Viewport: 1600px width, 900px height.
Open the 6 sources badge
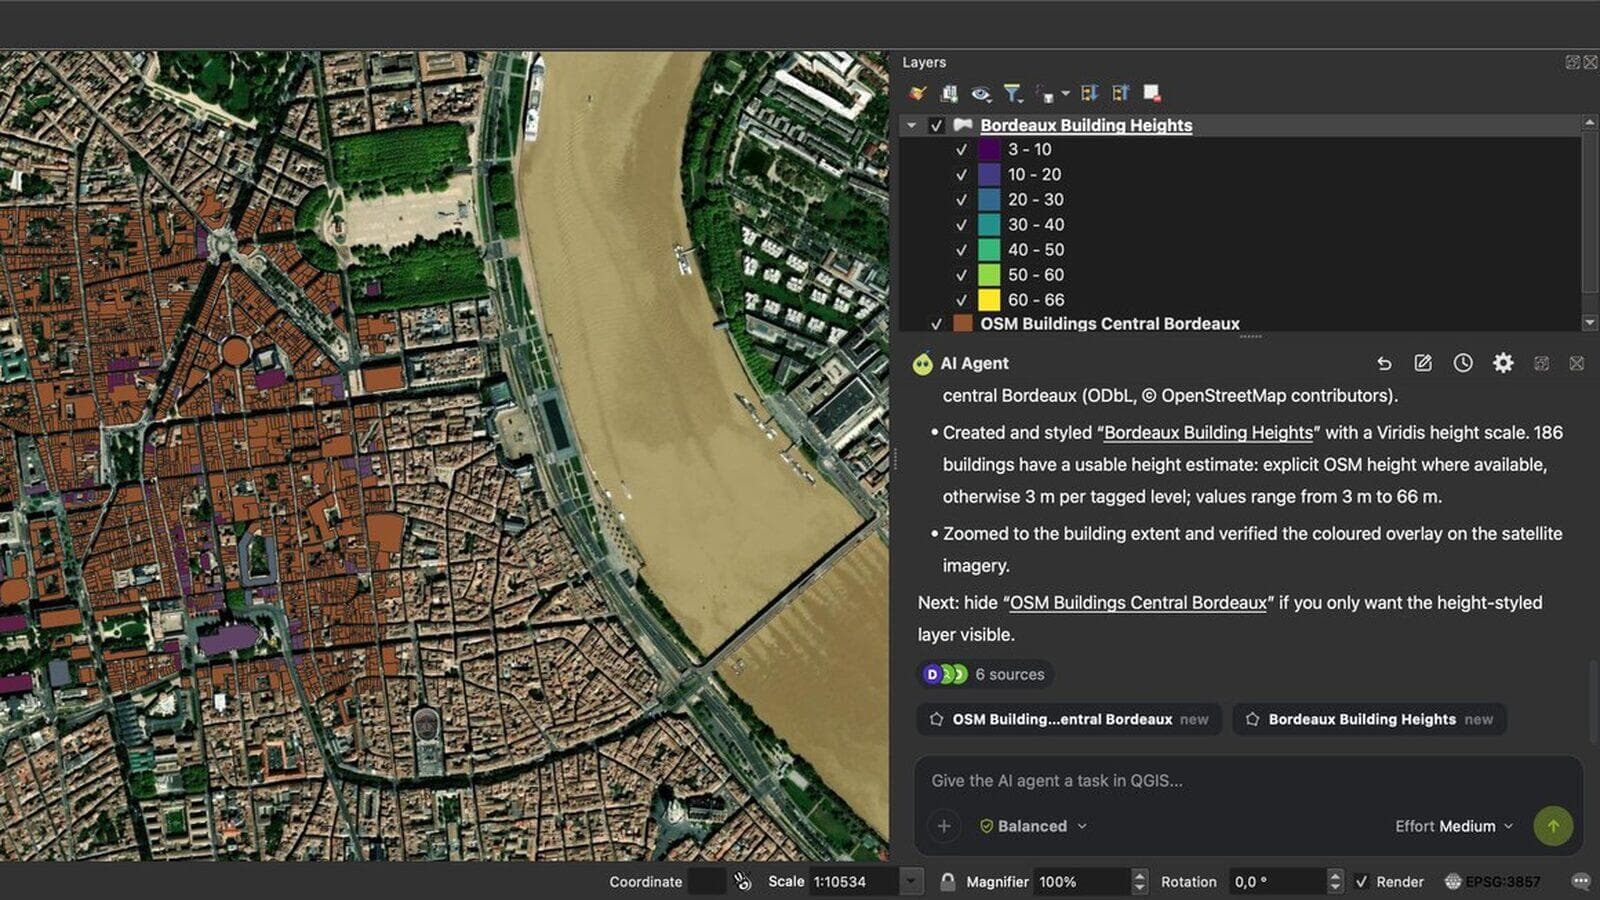(986, 674)
